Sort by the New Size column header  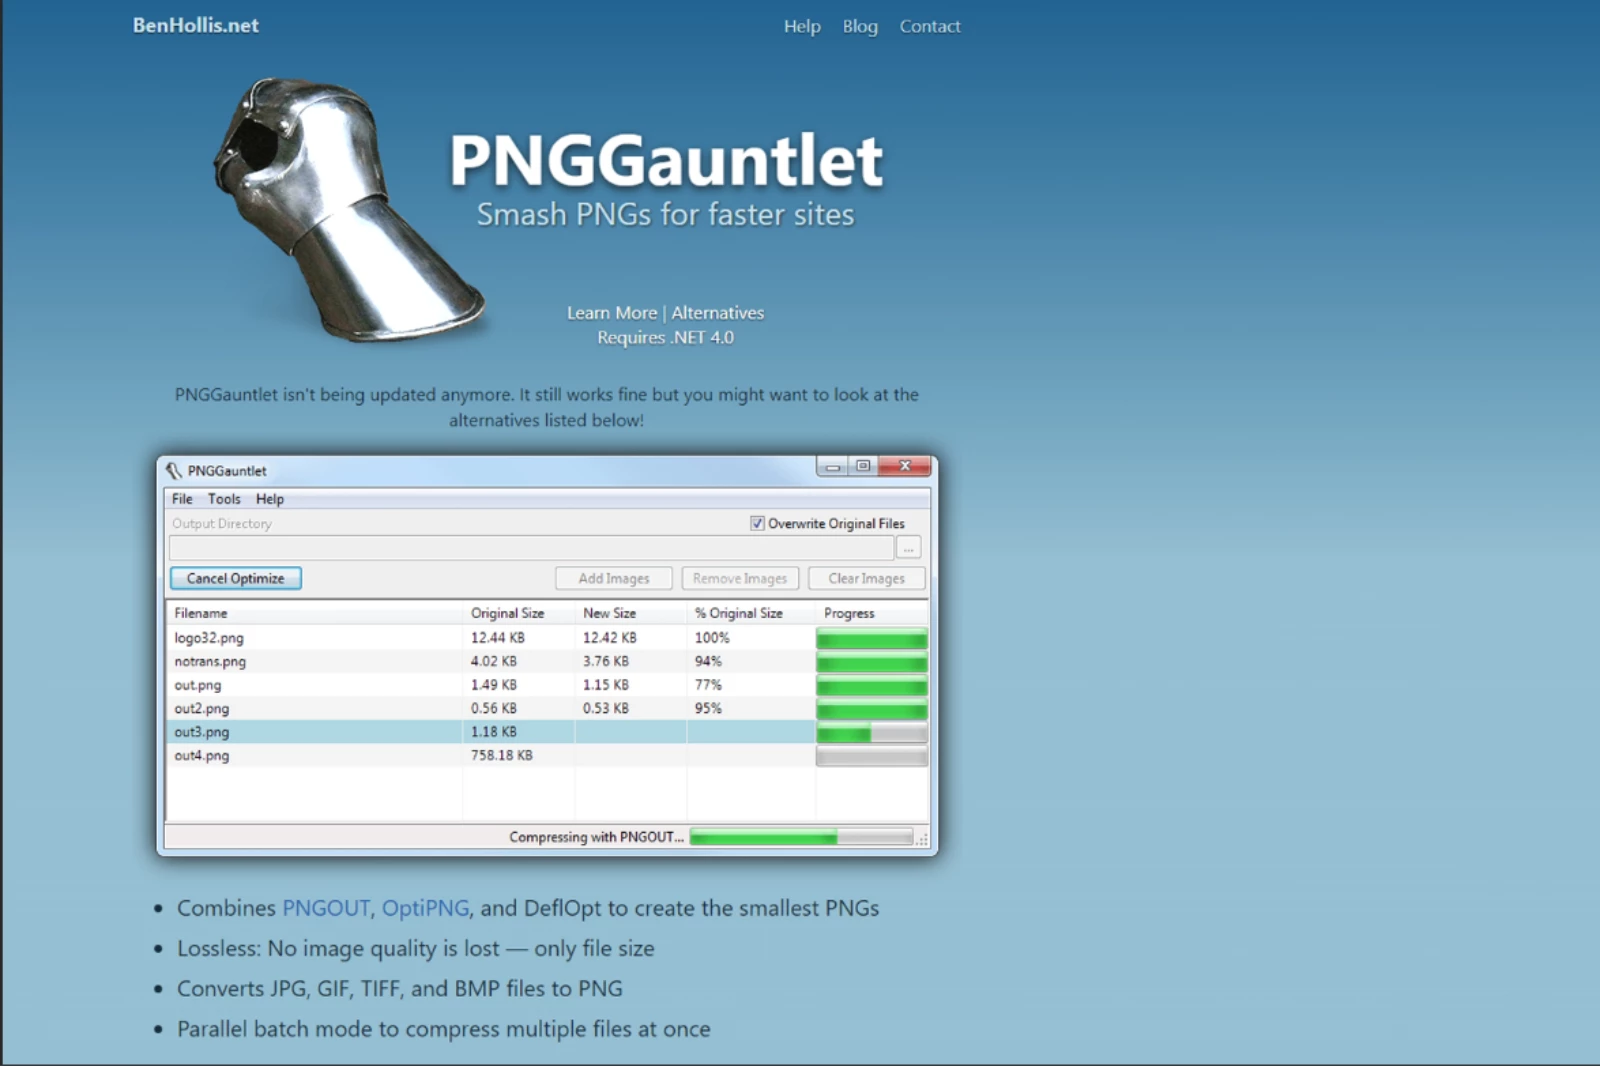[x=631, y=613]
